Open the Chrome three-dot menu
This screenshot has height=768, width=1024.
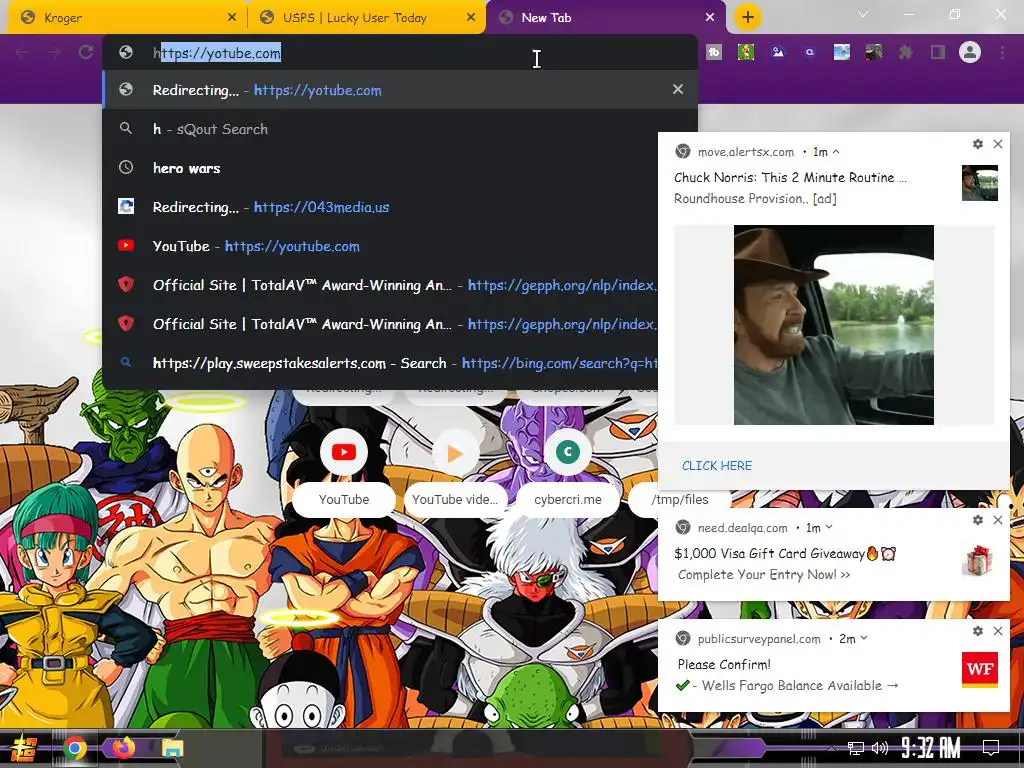pyautogui.click(x=1002, y=52)
